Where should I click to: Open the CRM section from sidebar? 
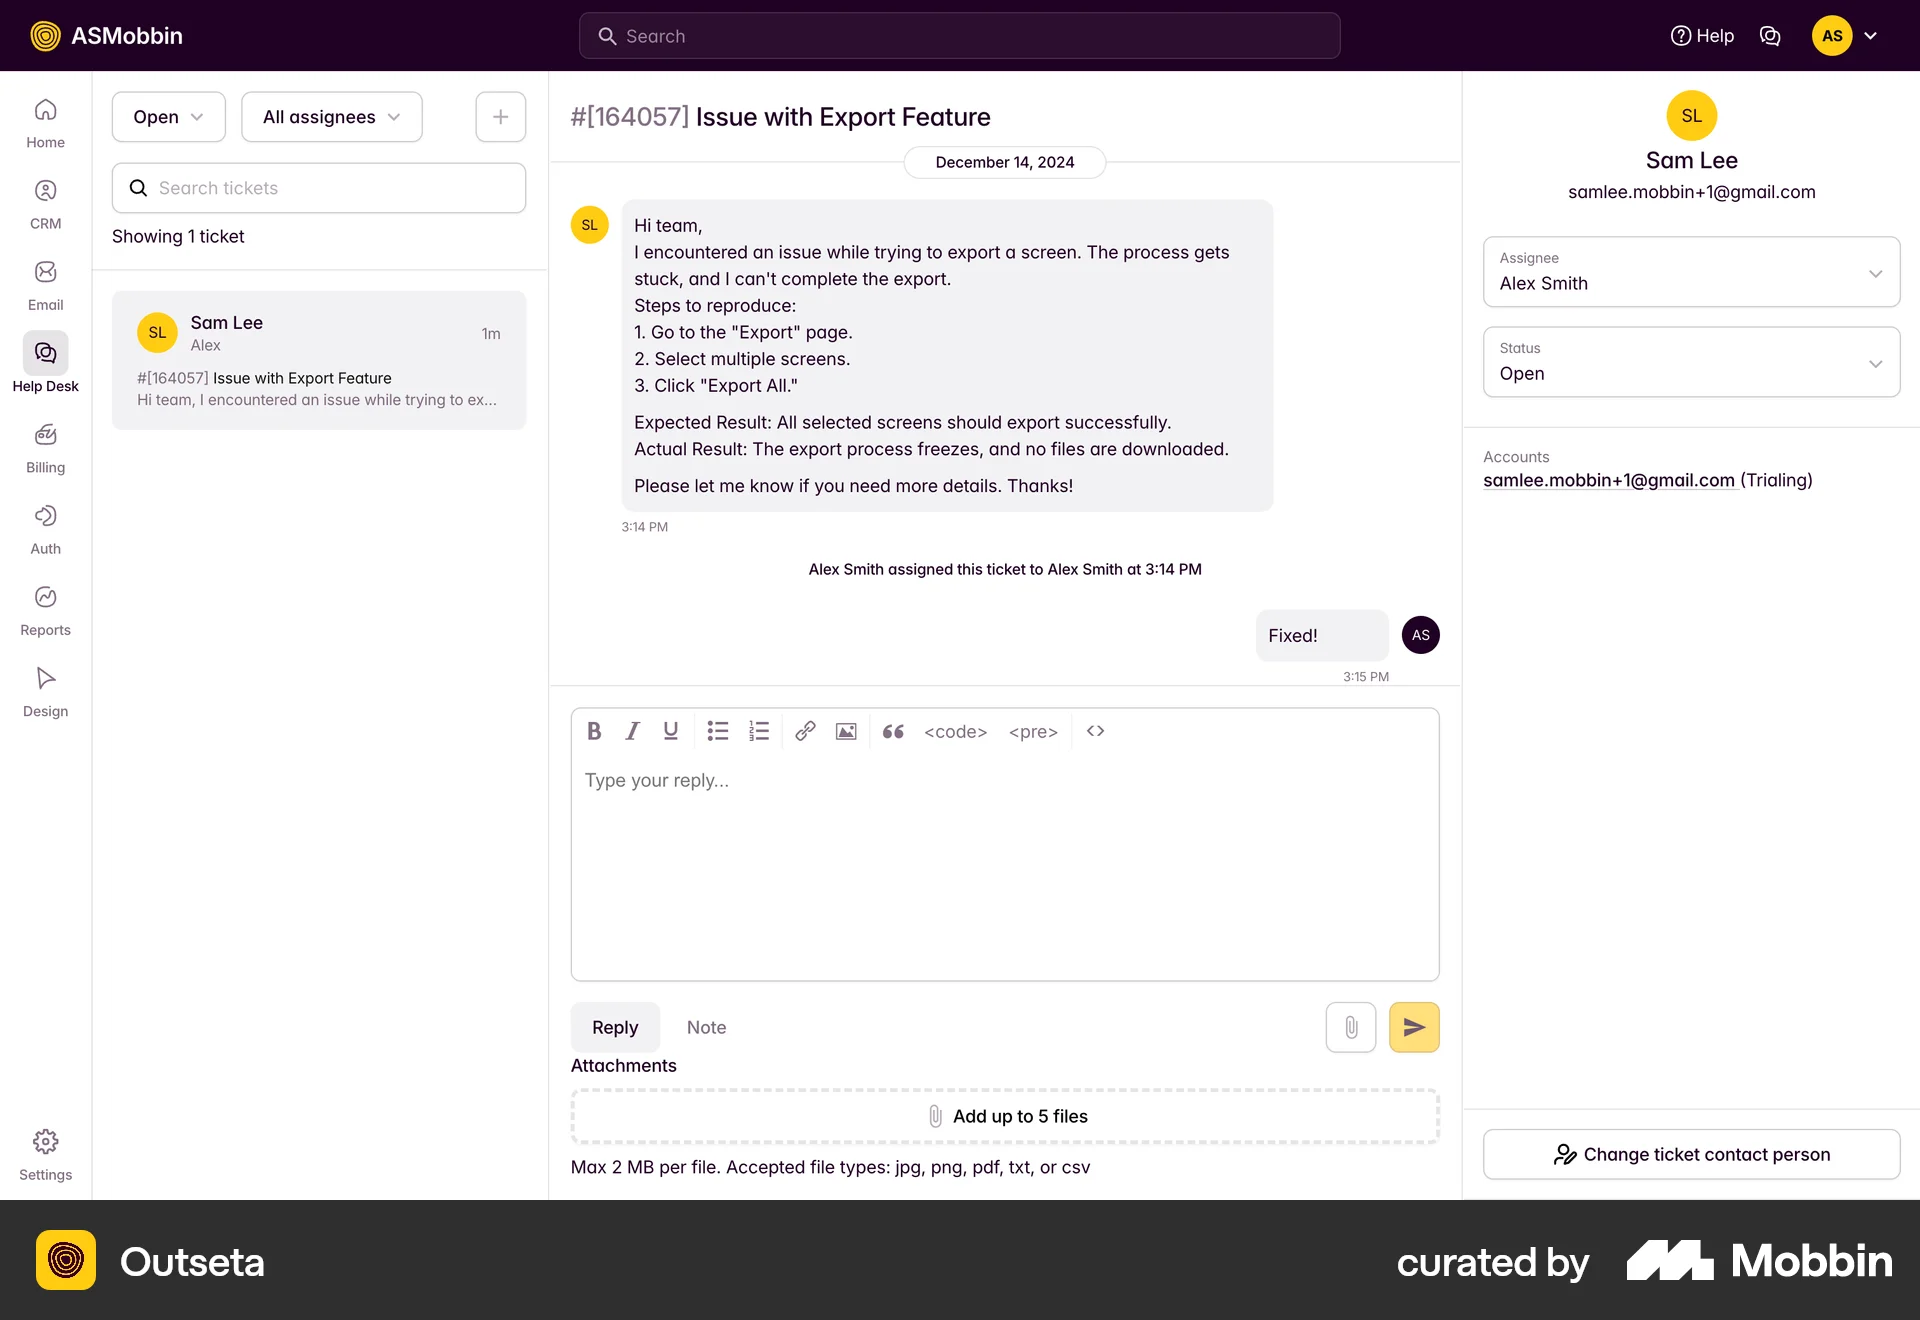click(x=45, y=190)
